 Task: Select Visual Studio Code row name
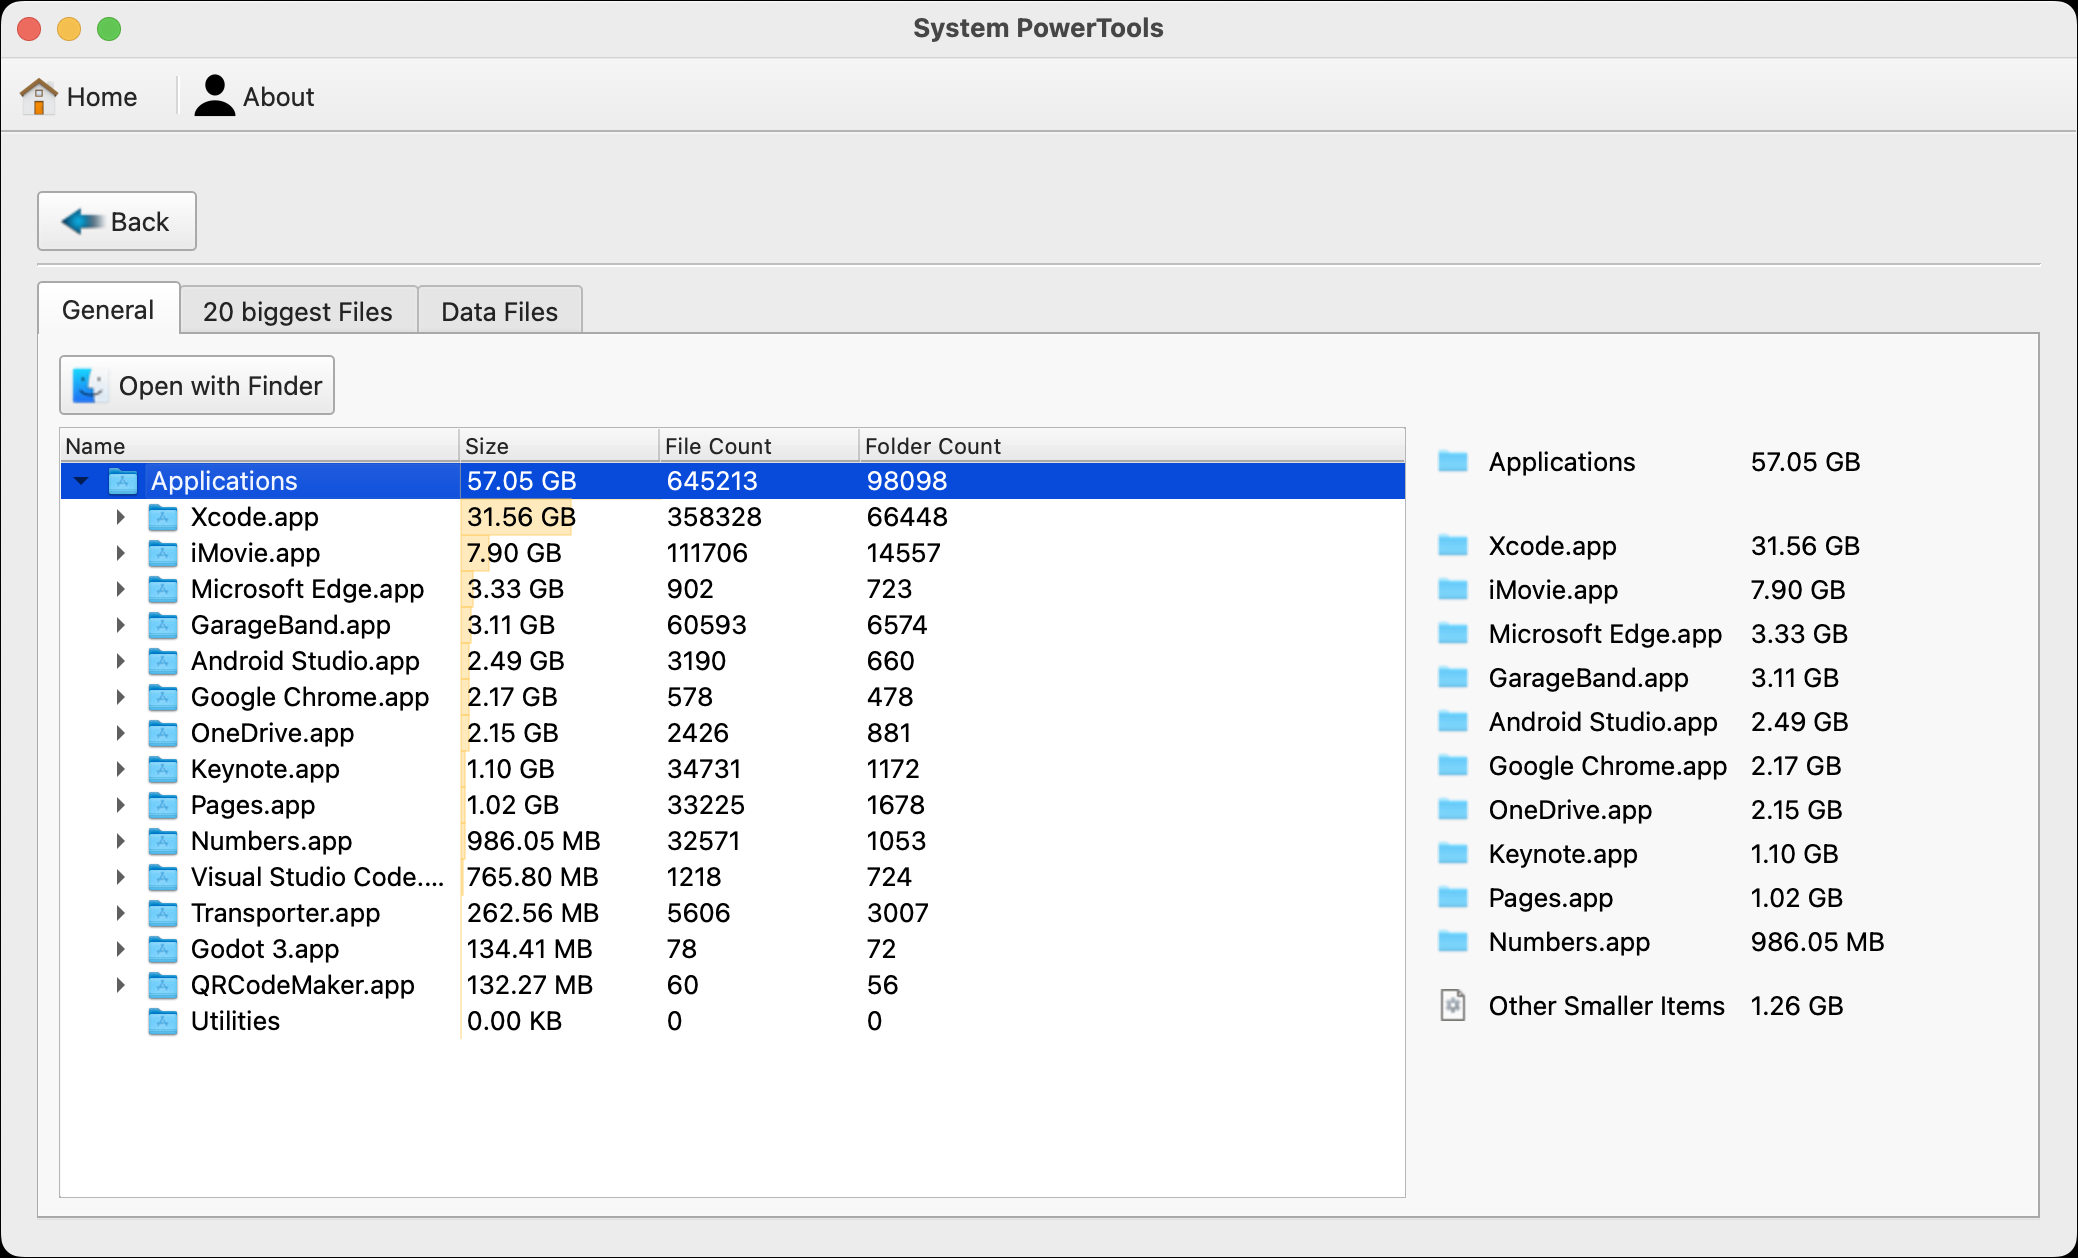coord(317,877)
